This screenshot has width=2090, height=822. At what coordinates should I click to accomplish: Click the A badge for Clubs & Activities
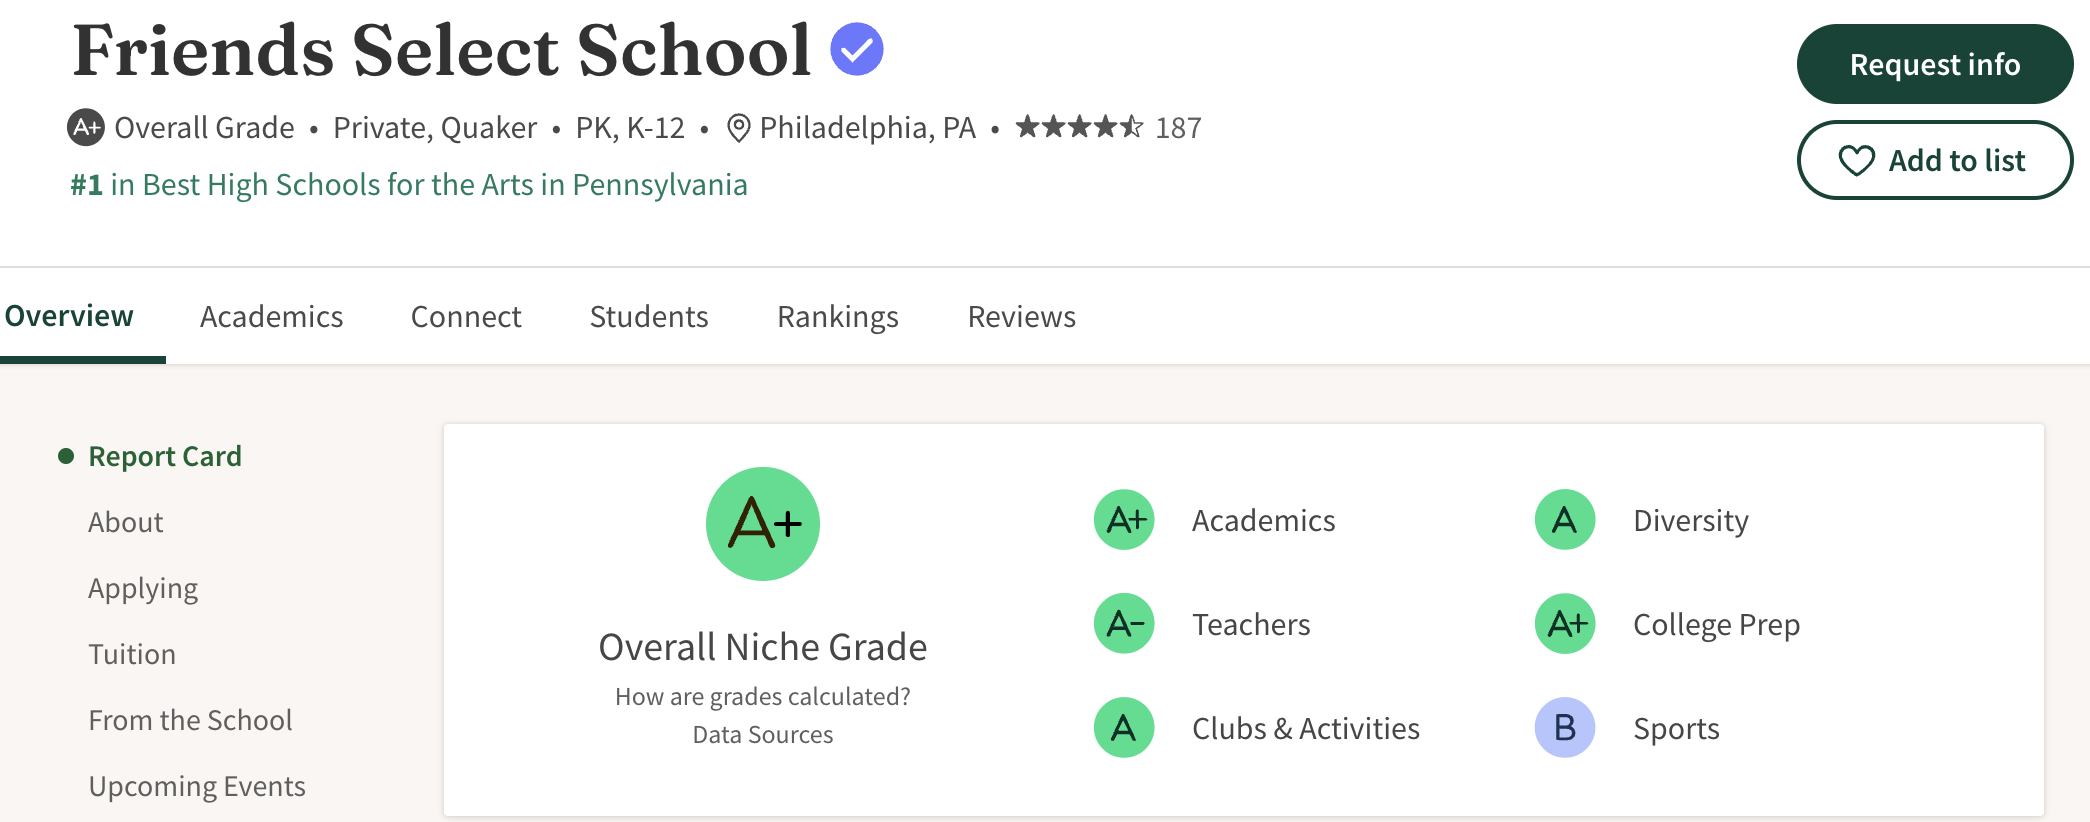click(x=1124, y=727)
